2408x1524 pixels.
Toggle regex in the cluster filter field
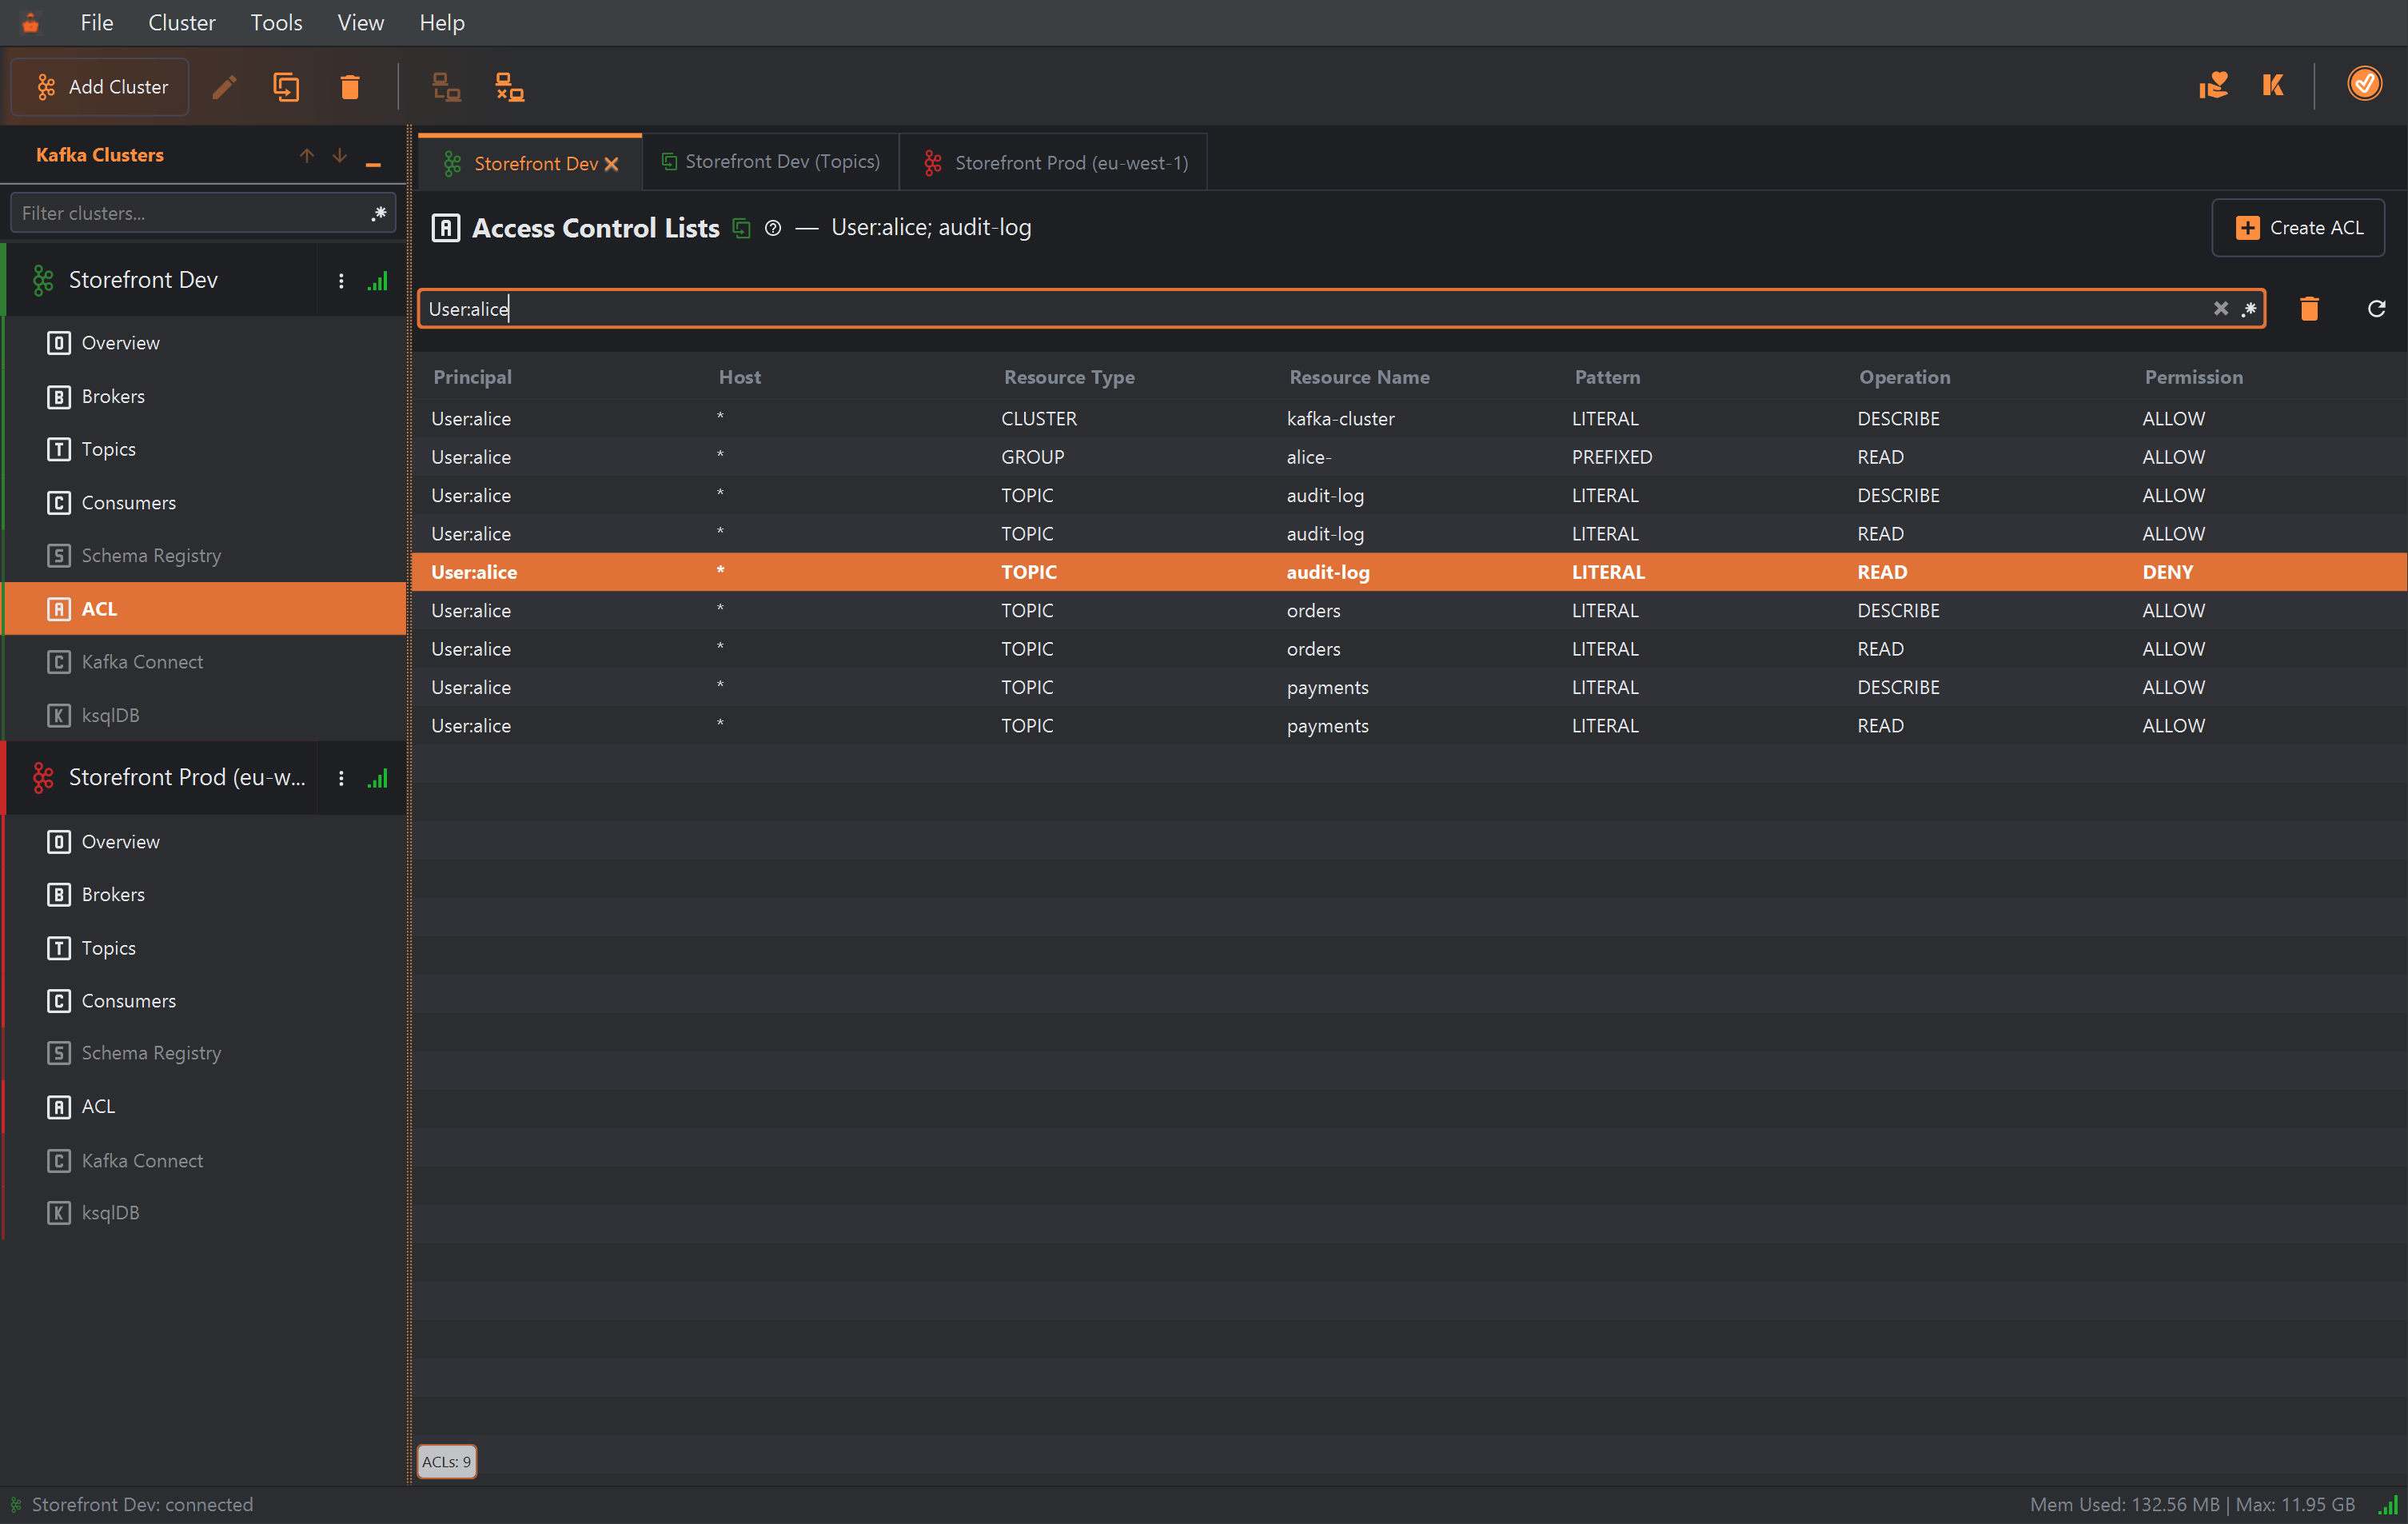[379, 213]
